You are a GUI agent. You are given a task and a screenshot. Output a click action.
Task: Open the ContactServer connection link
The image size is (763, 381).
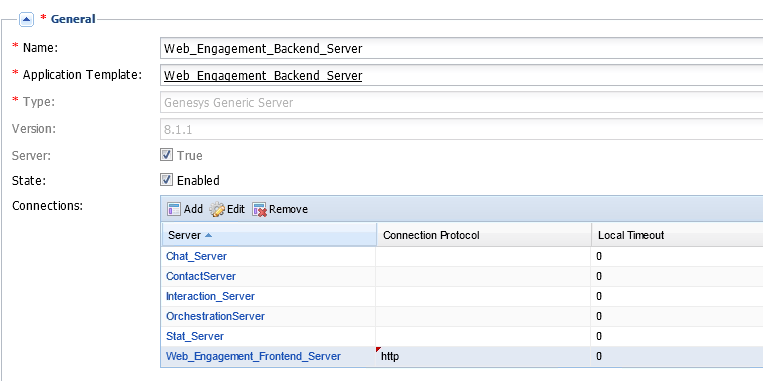(201, 276)
